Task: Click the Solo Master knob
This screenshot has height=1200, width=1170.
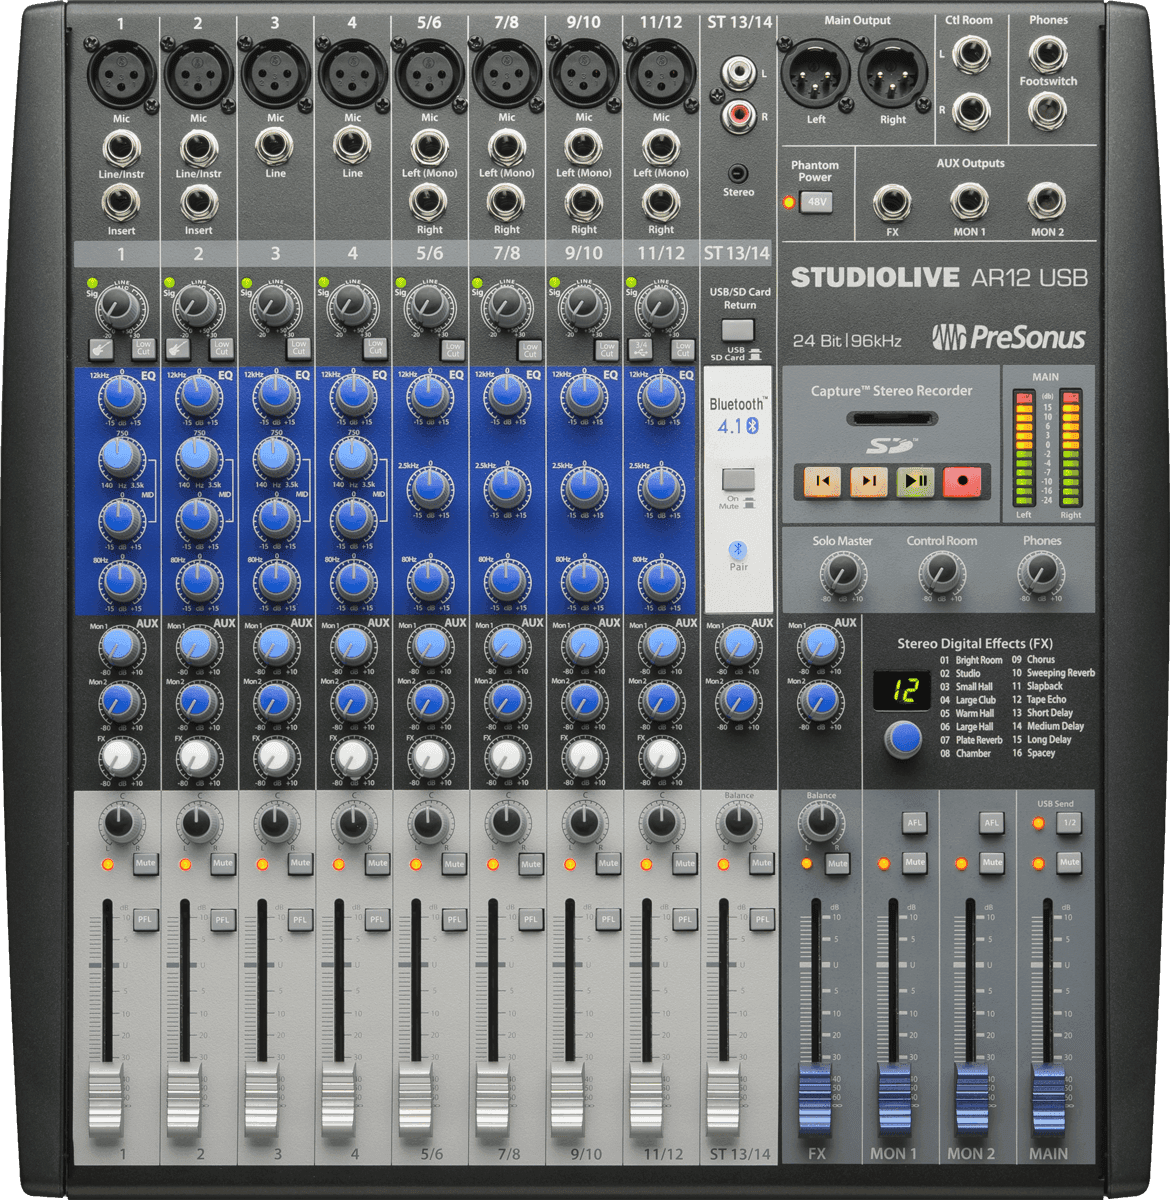Action: 842,574
